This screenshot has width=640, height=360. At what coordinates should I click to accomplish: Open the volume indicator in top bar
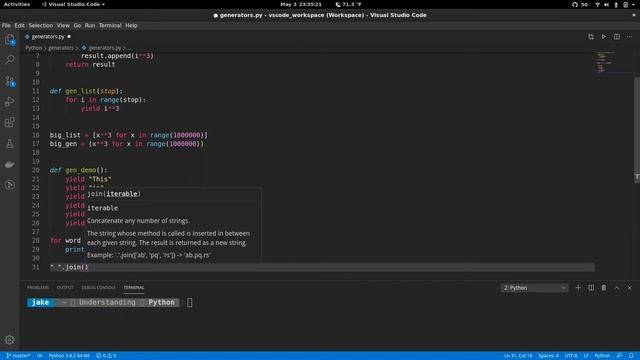tap(607, 4)
